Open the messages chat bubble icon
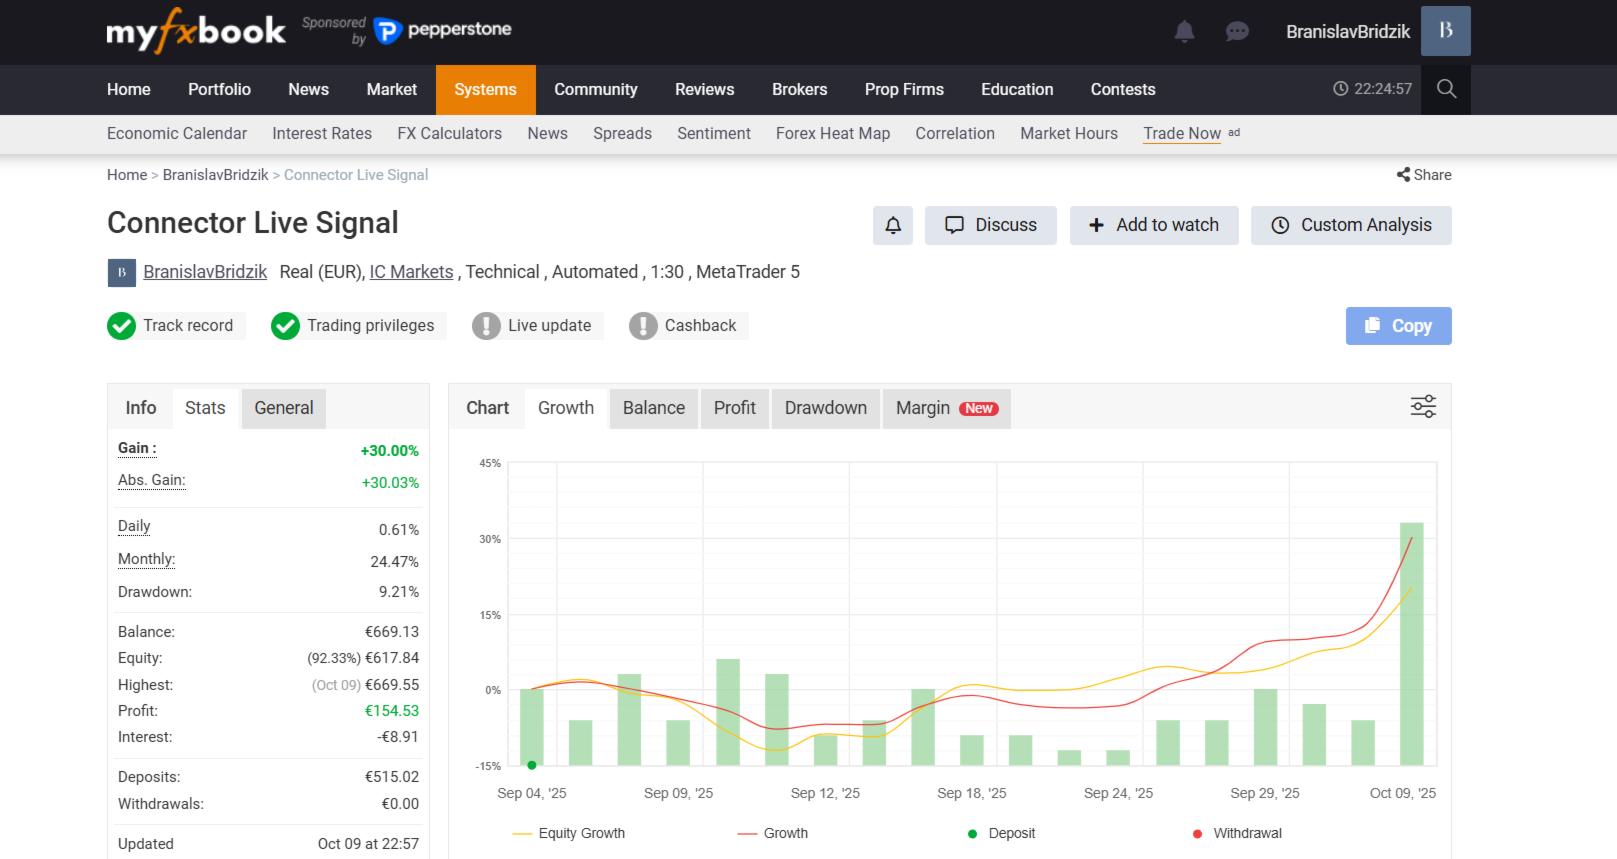 tap(1237, 32)
